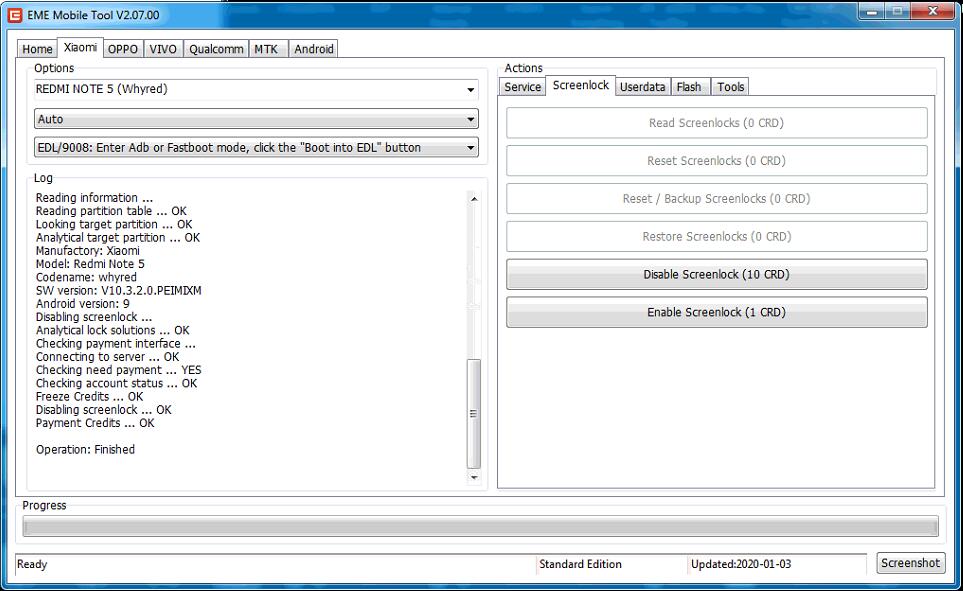Click the Progress bar
Screen dimensions: 963x591
tap(480, 526)
